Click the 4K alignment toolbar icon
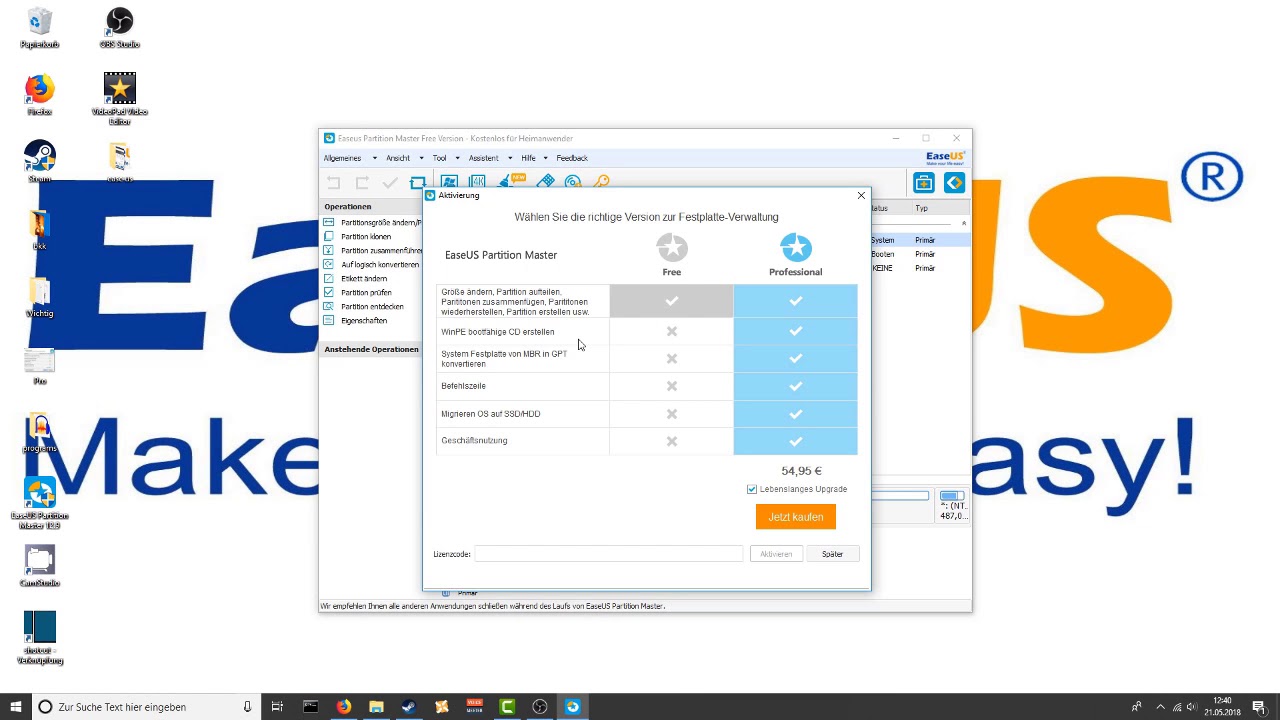This screenshot has width=1280, height=720. [477, 182]
